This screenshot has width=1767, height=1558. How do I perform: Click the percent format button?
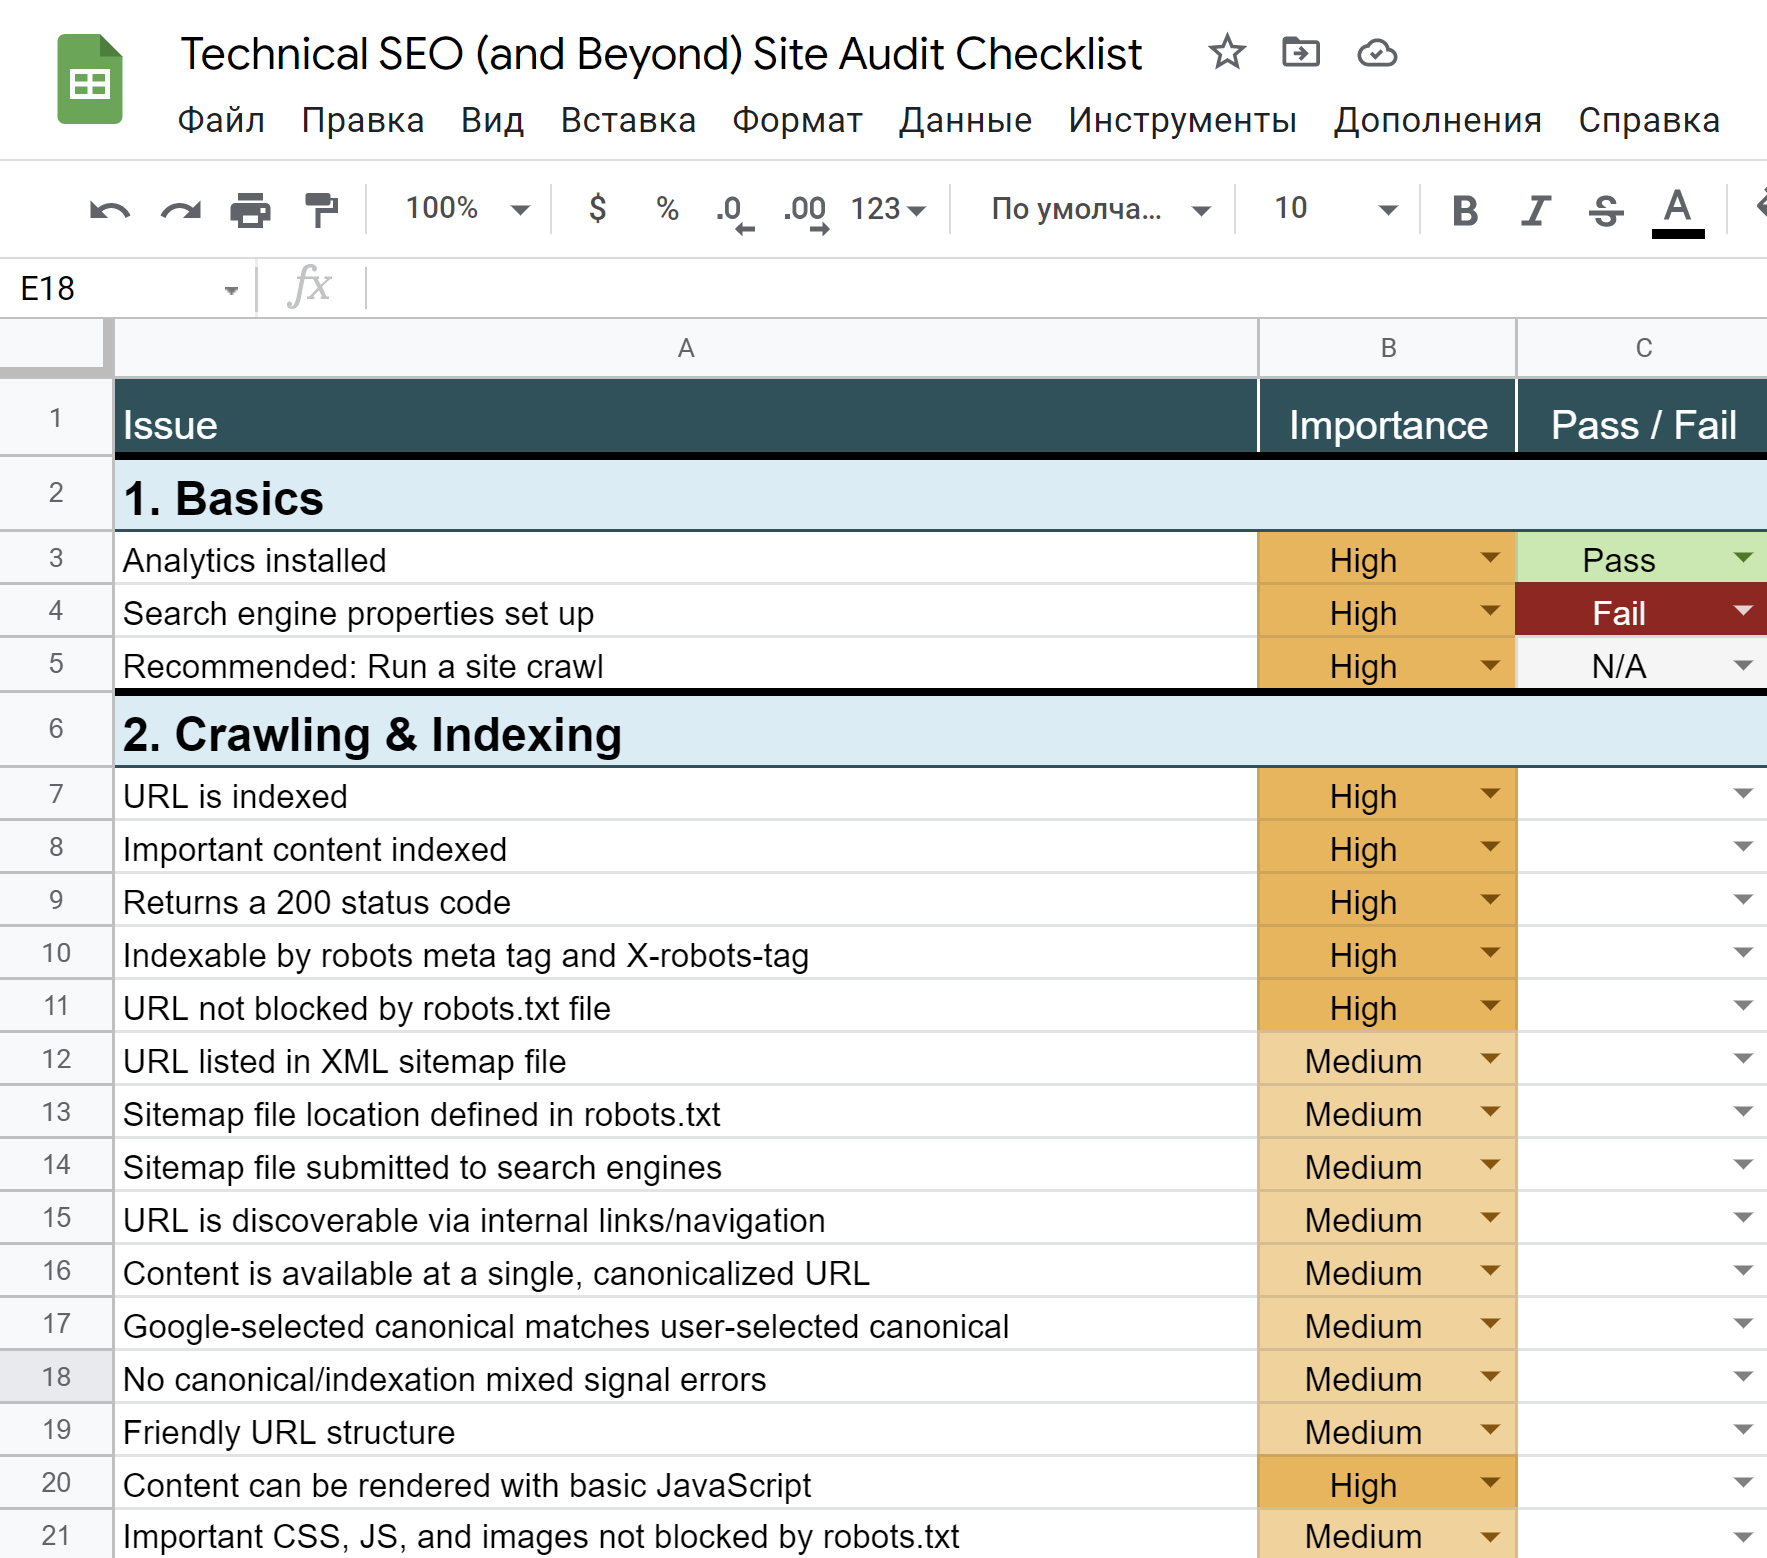(x=667, y=209)
